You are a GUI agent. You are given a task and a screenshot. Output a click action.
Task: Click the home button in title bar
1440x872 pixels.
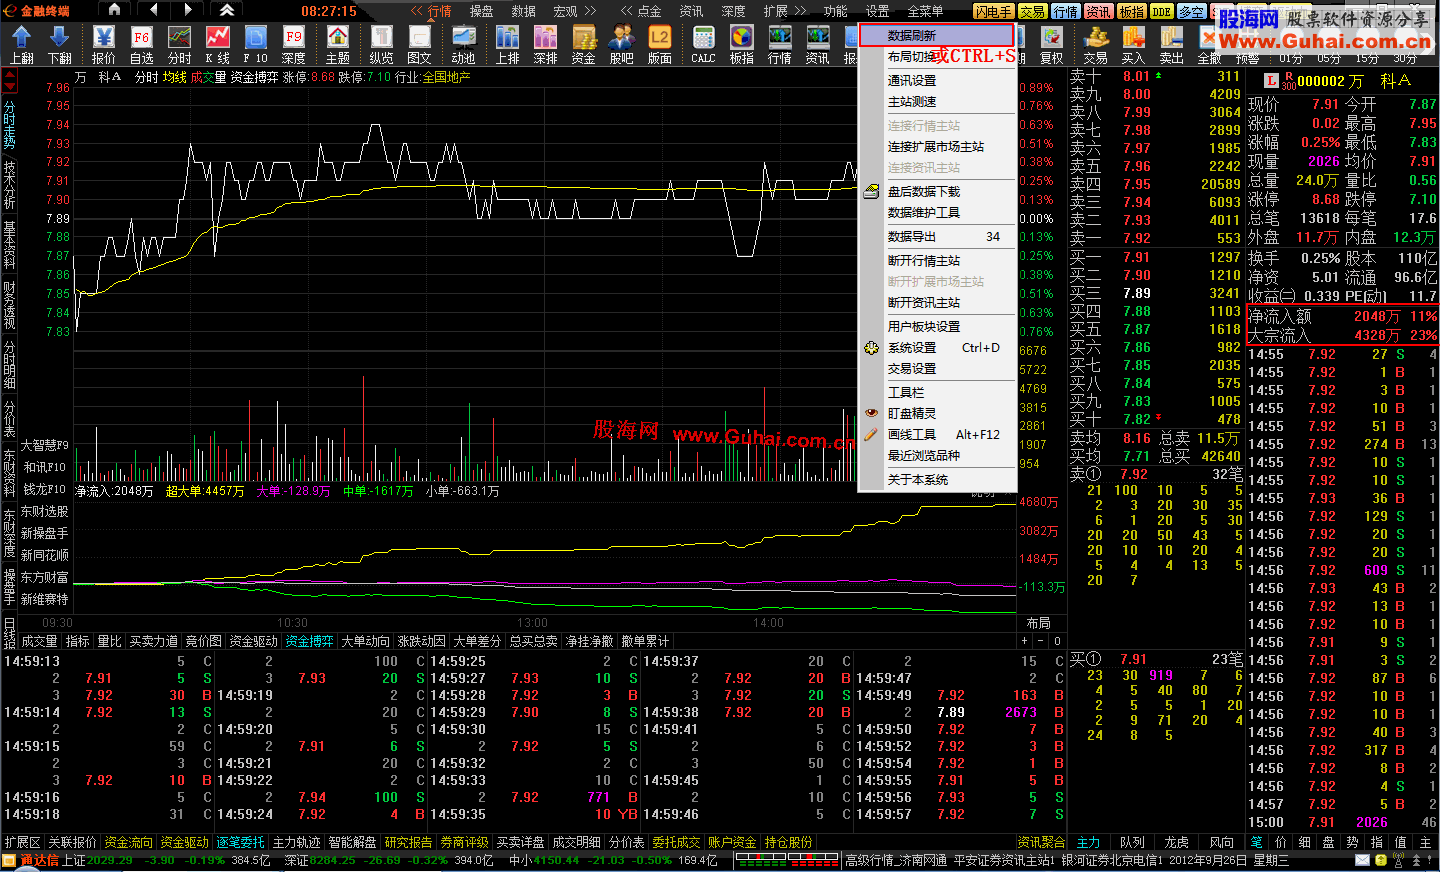point(115,10)
